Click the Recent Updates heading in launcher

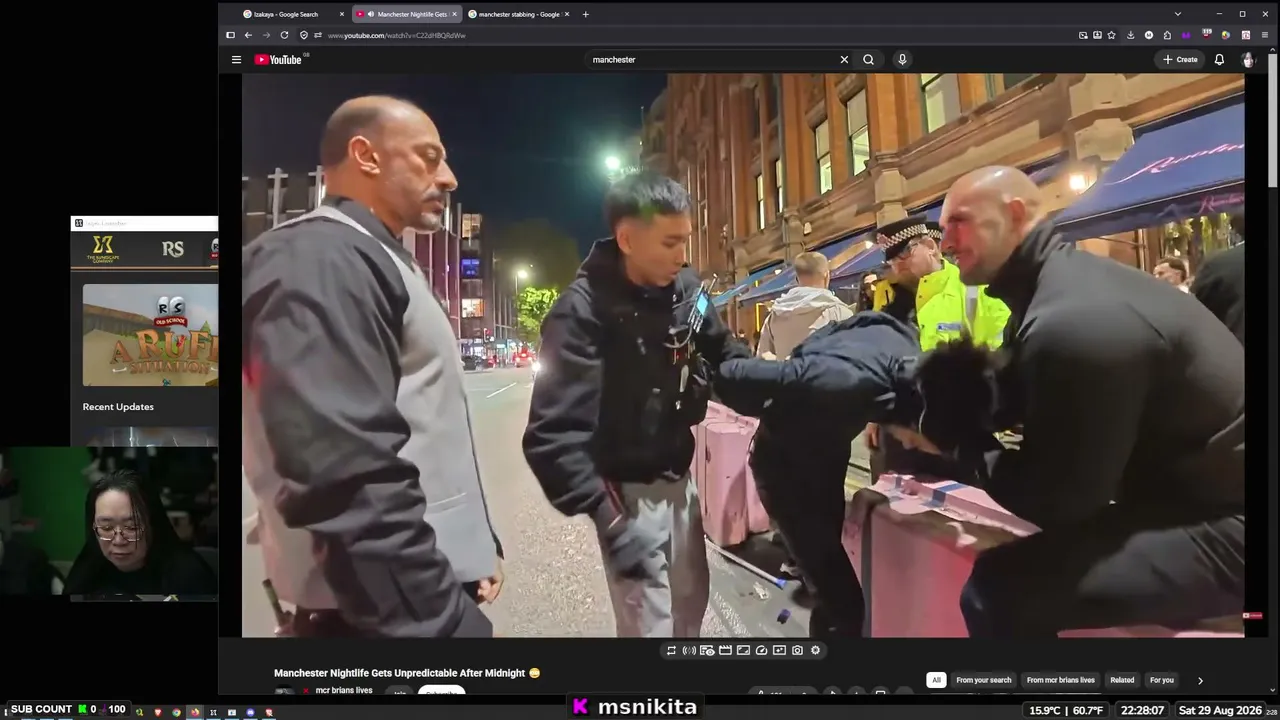pyautogui.click(x=118, y=407)
